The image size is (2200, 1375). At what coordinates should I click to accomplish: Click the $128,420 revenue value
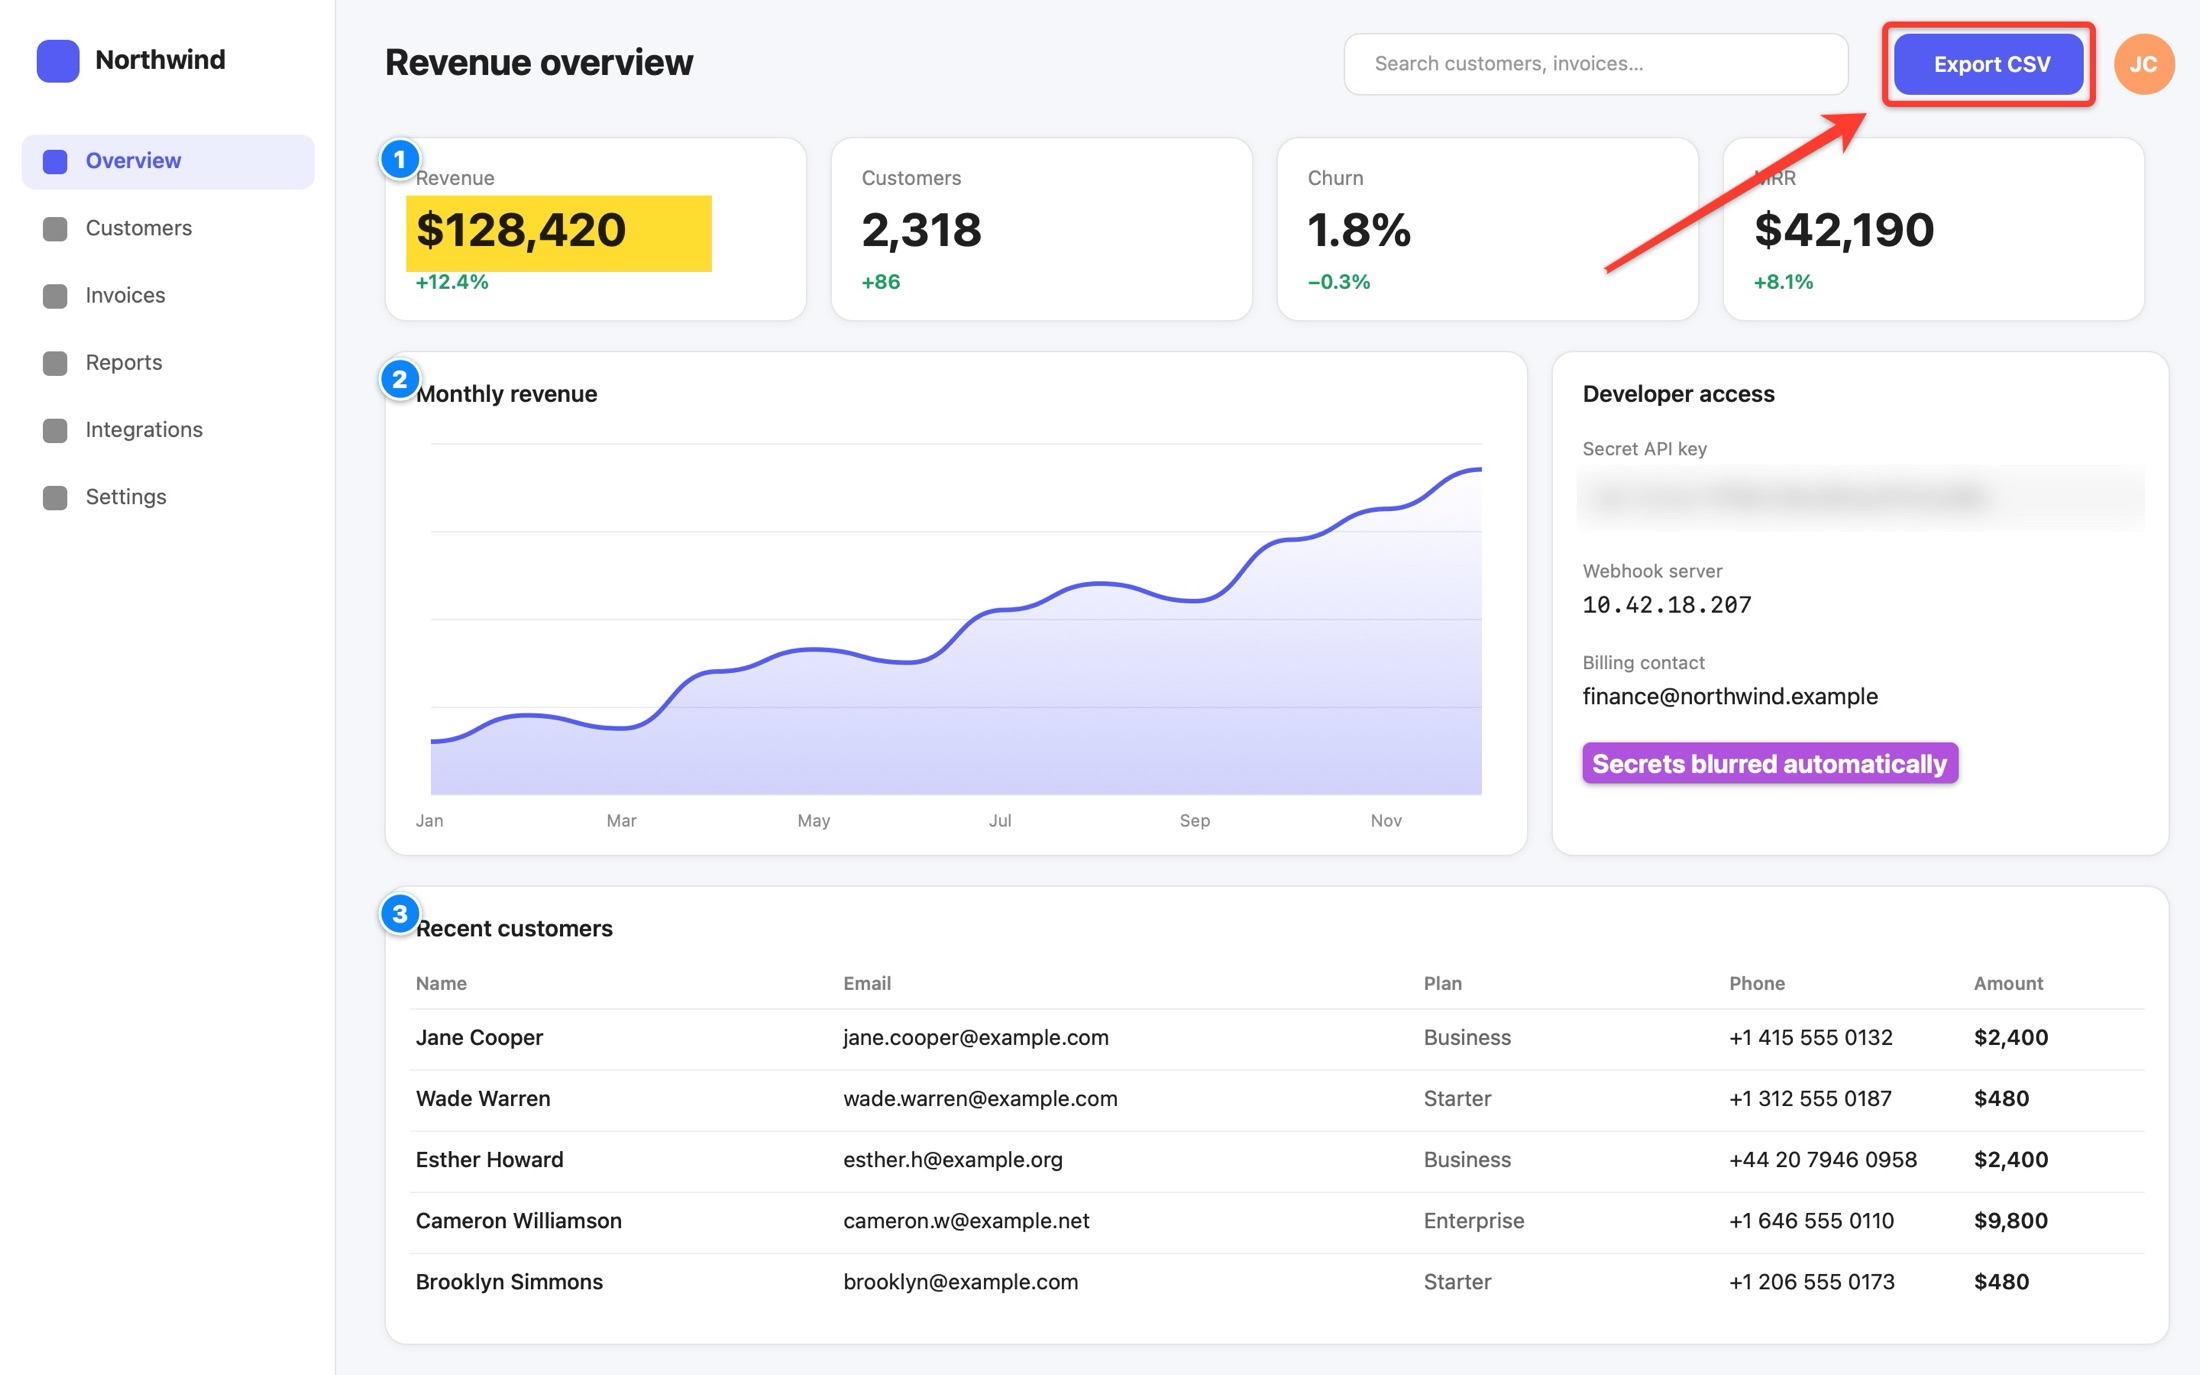tap(521, 230)
